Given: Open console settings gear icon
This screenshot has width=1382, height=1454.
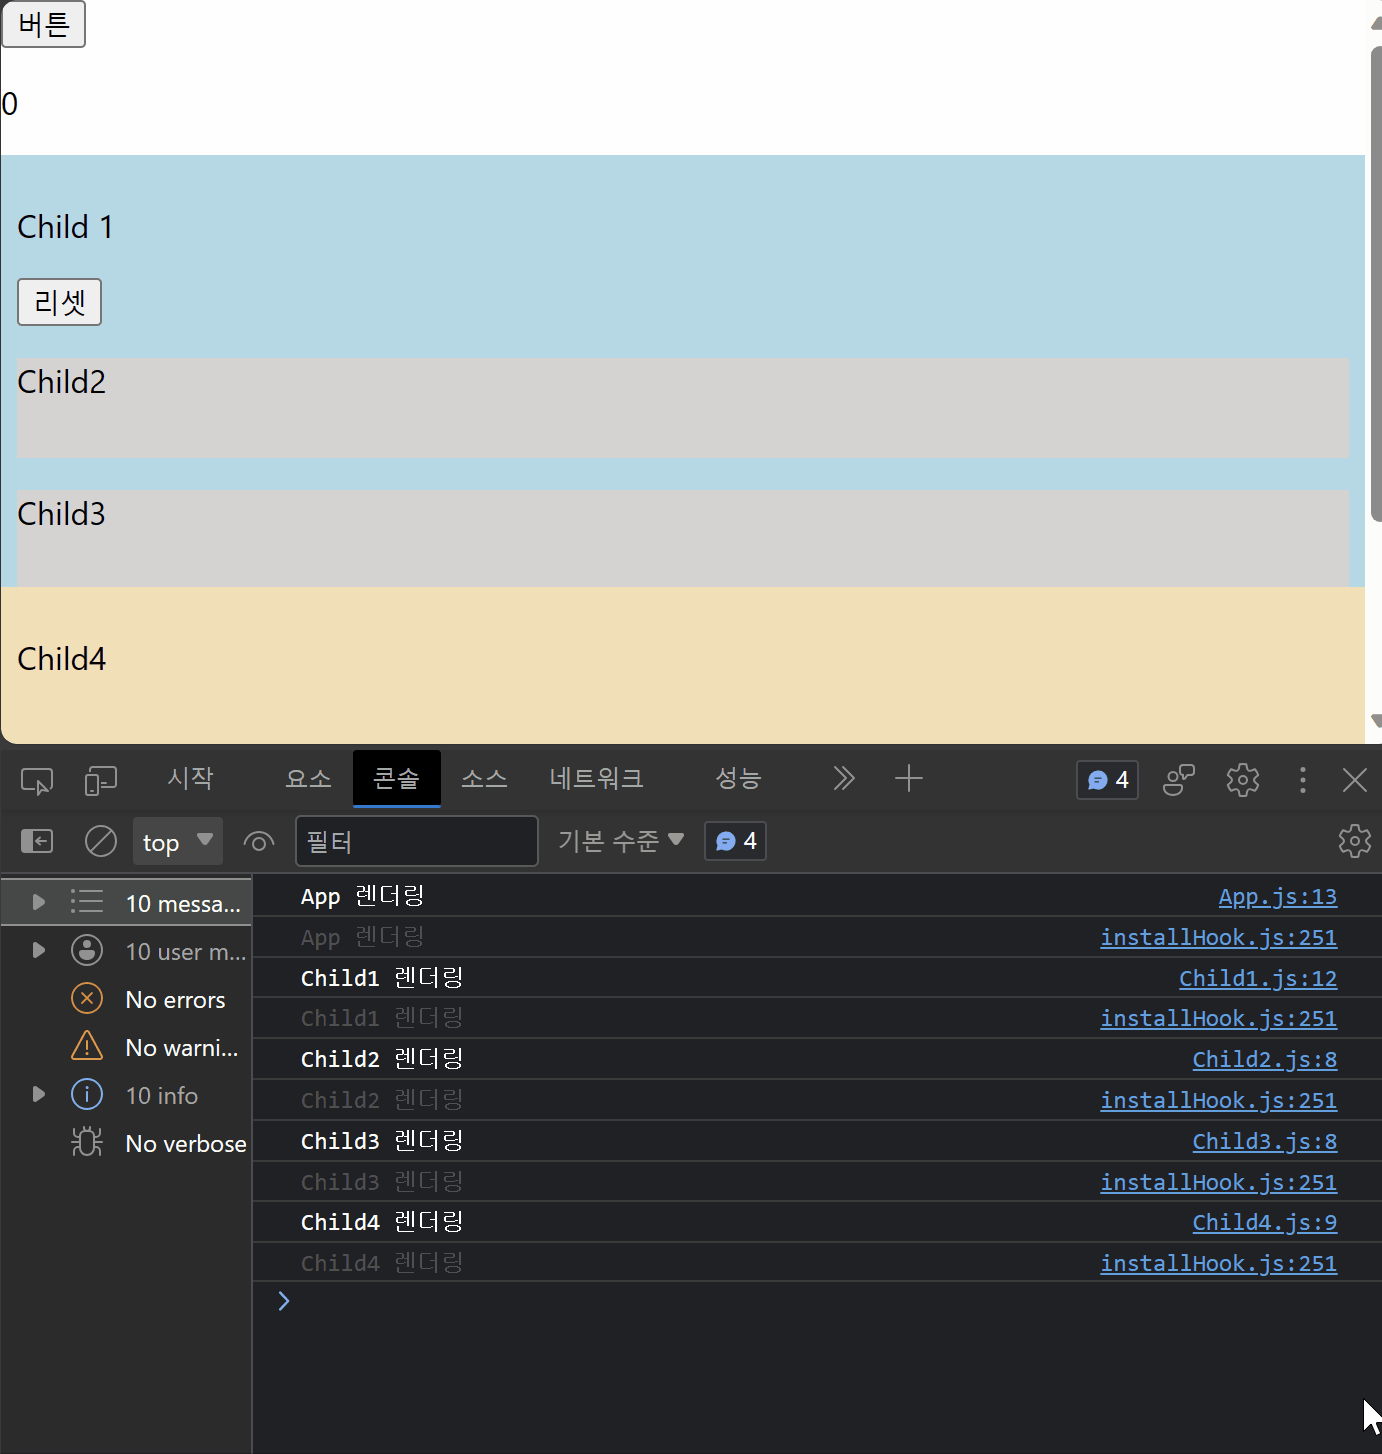Looking at the screenshot, I should pos(1354,841).
